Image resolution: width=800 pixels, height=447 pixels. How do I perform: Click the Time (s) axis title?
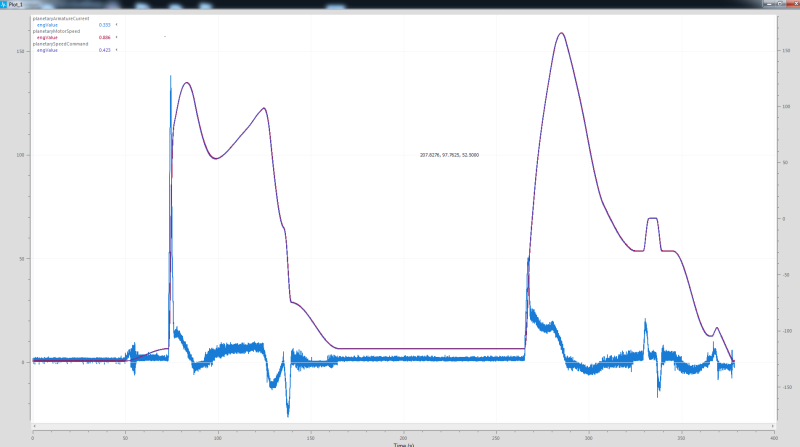(x=404, y=445)
